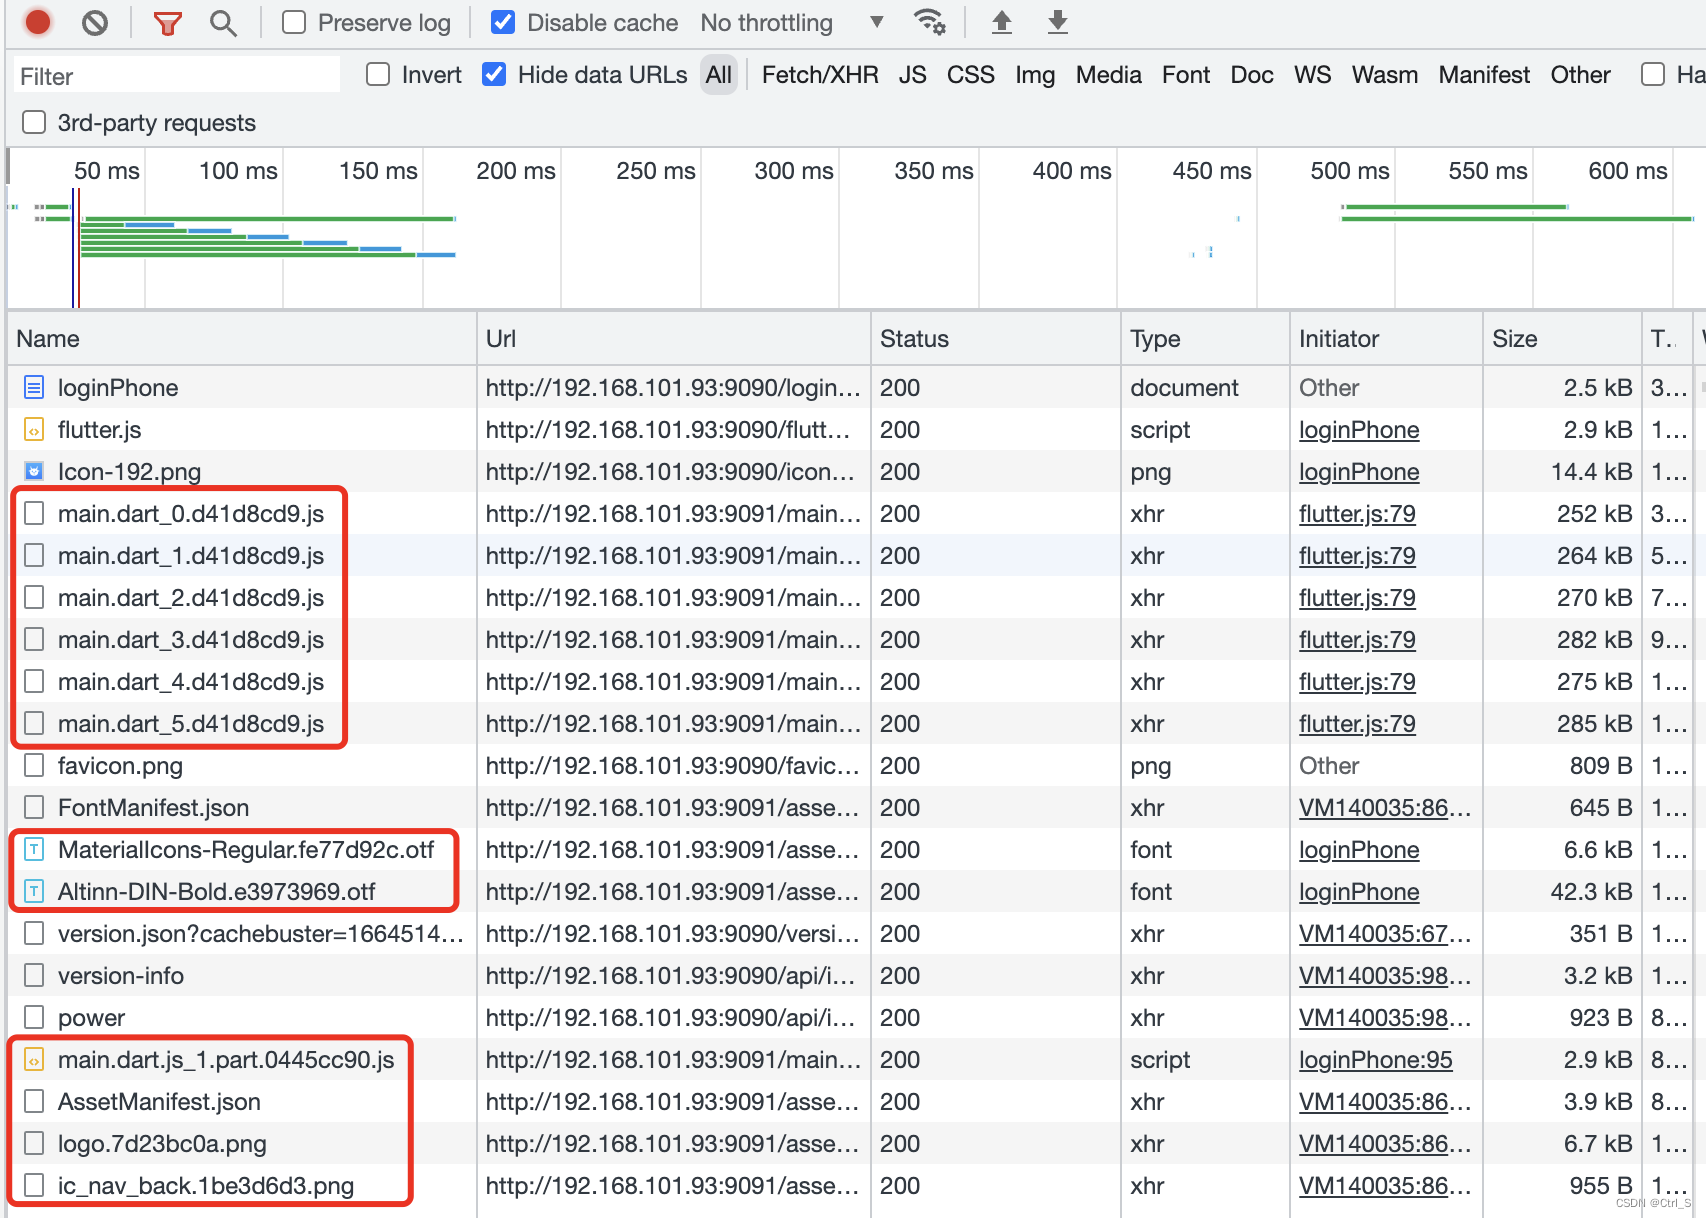Click the Icon-192.png image icon

pyautogui.click(x=34, y=471)
